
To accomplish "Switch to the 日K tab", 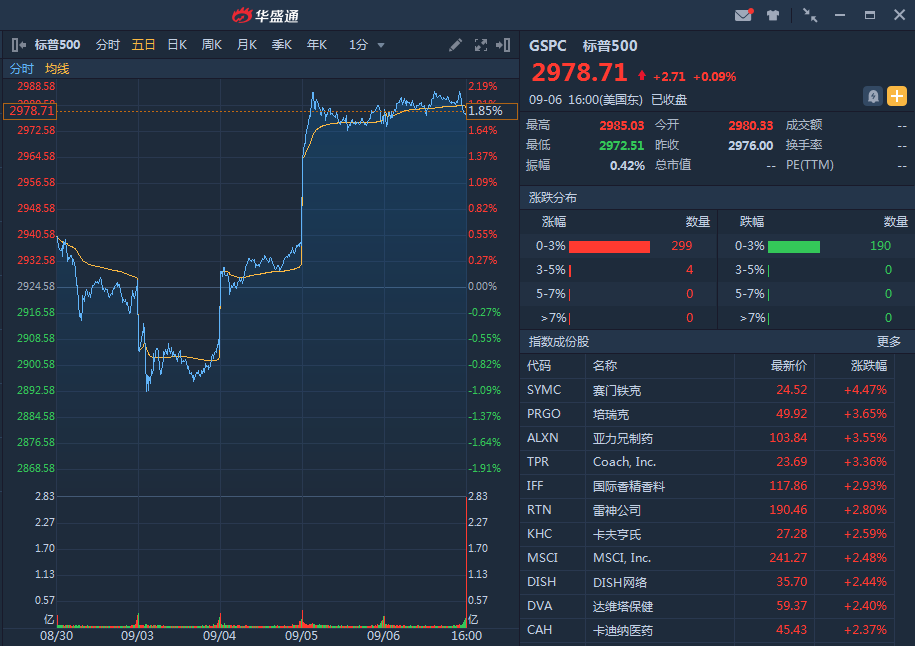I will (x=177, y=45).
